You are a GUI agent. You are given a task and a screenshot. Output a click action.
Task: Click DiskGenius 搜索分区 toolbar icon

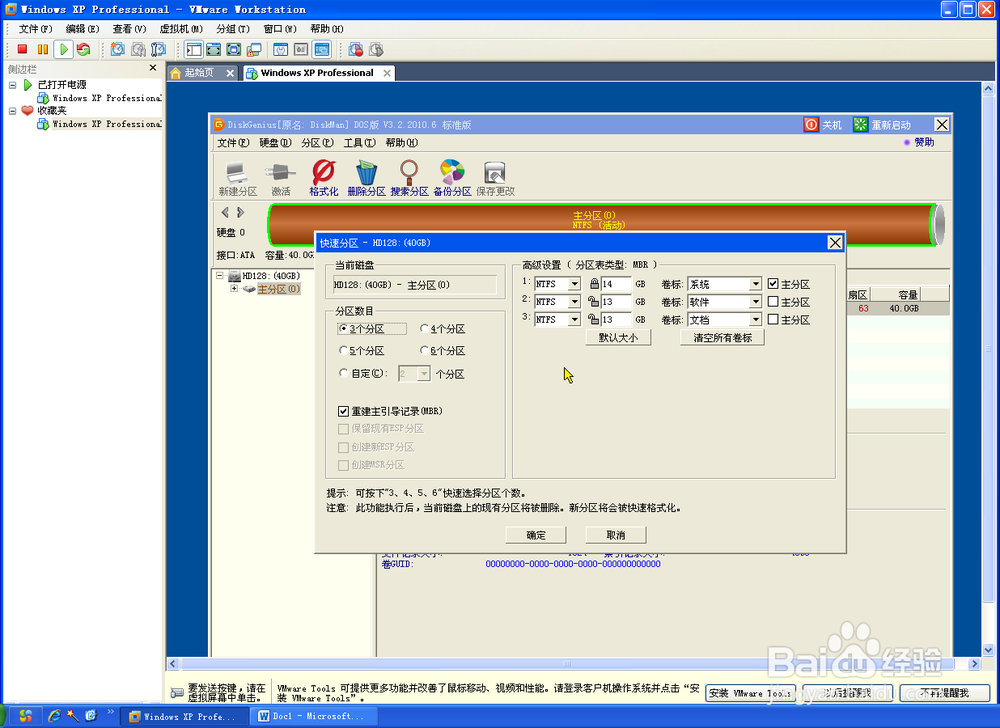coord(409,178)
